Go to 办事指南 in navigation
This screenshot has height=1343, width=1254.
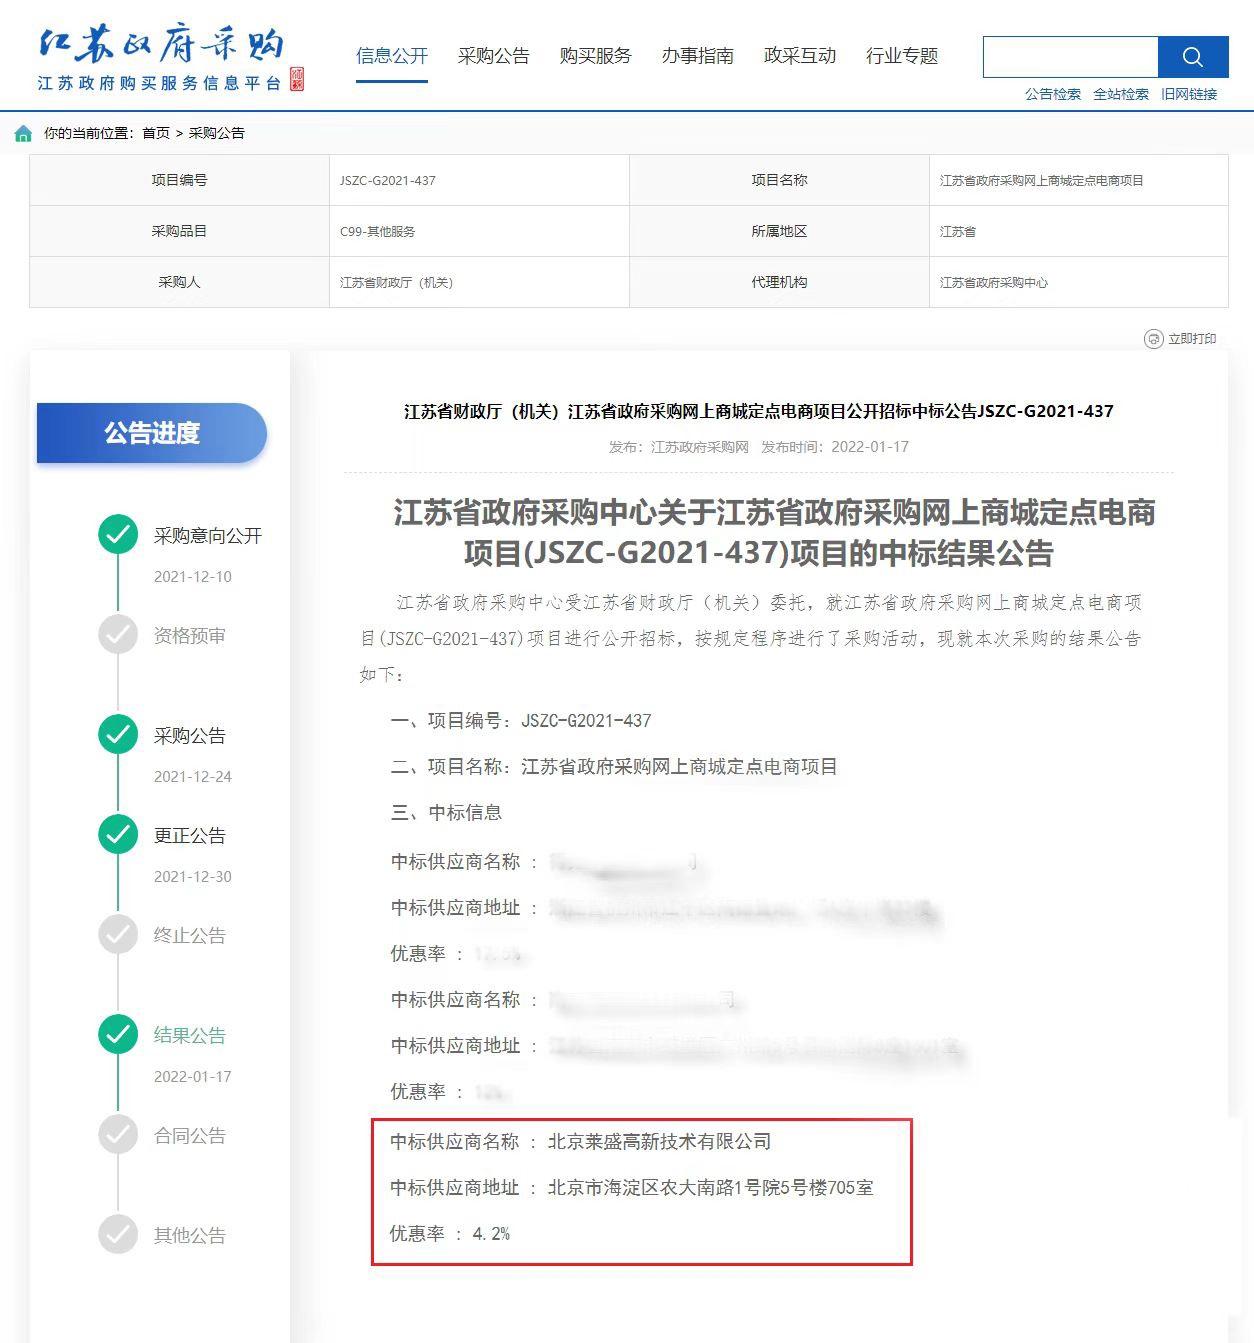697,56
